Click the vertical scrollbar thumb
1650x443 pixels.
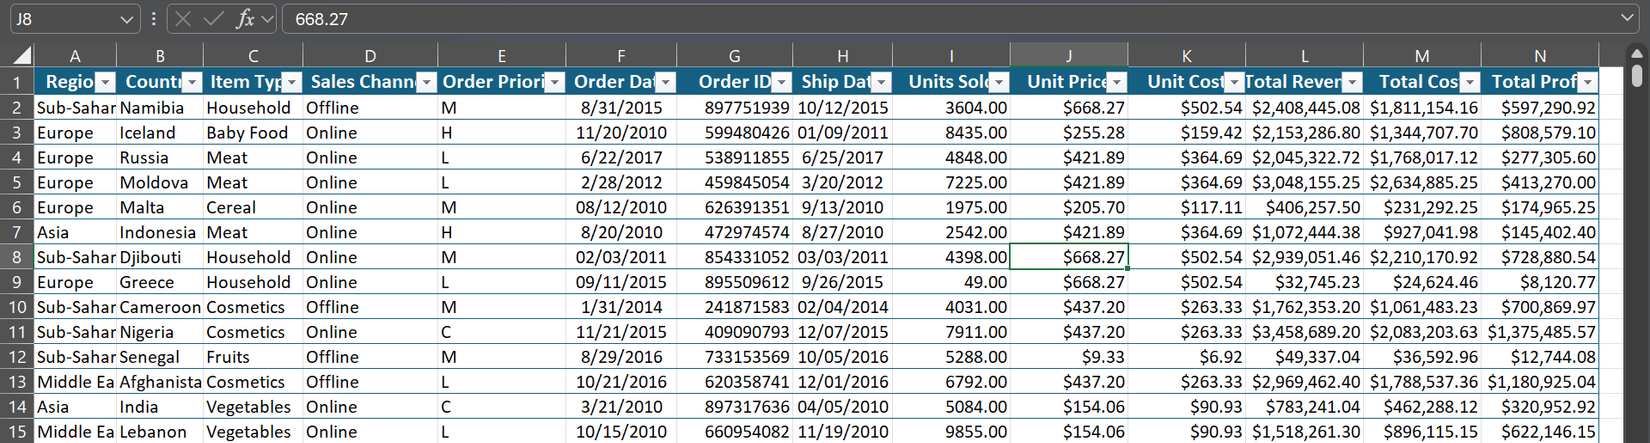coord(1636,75)
